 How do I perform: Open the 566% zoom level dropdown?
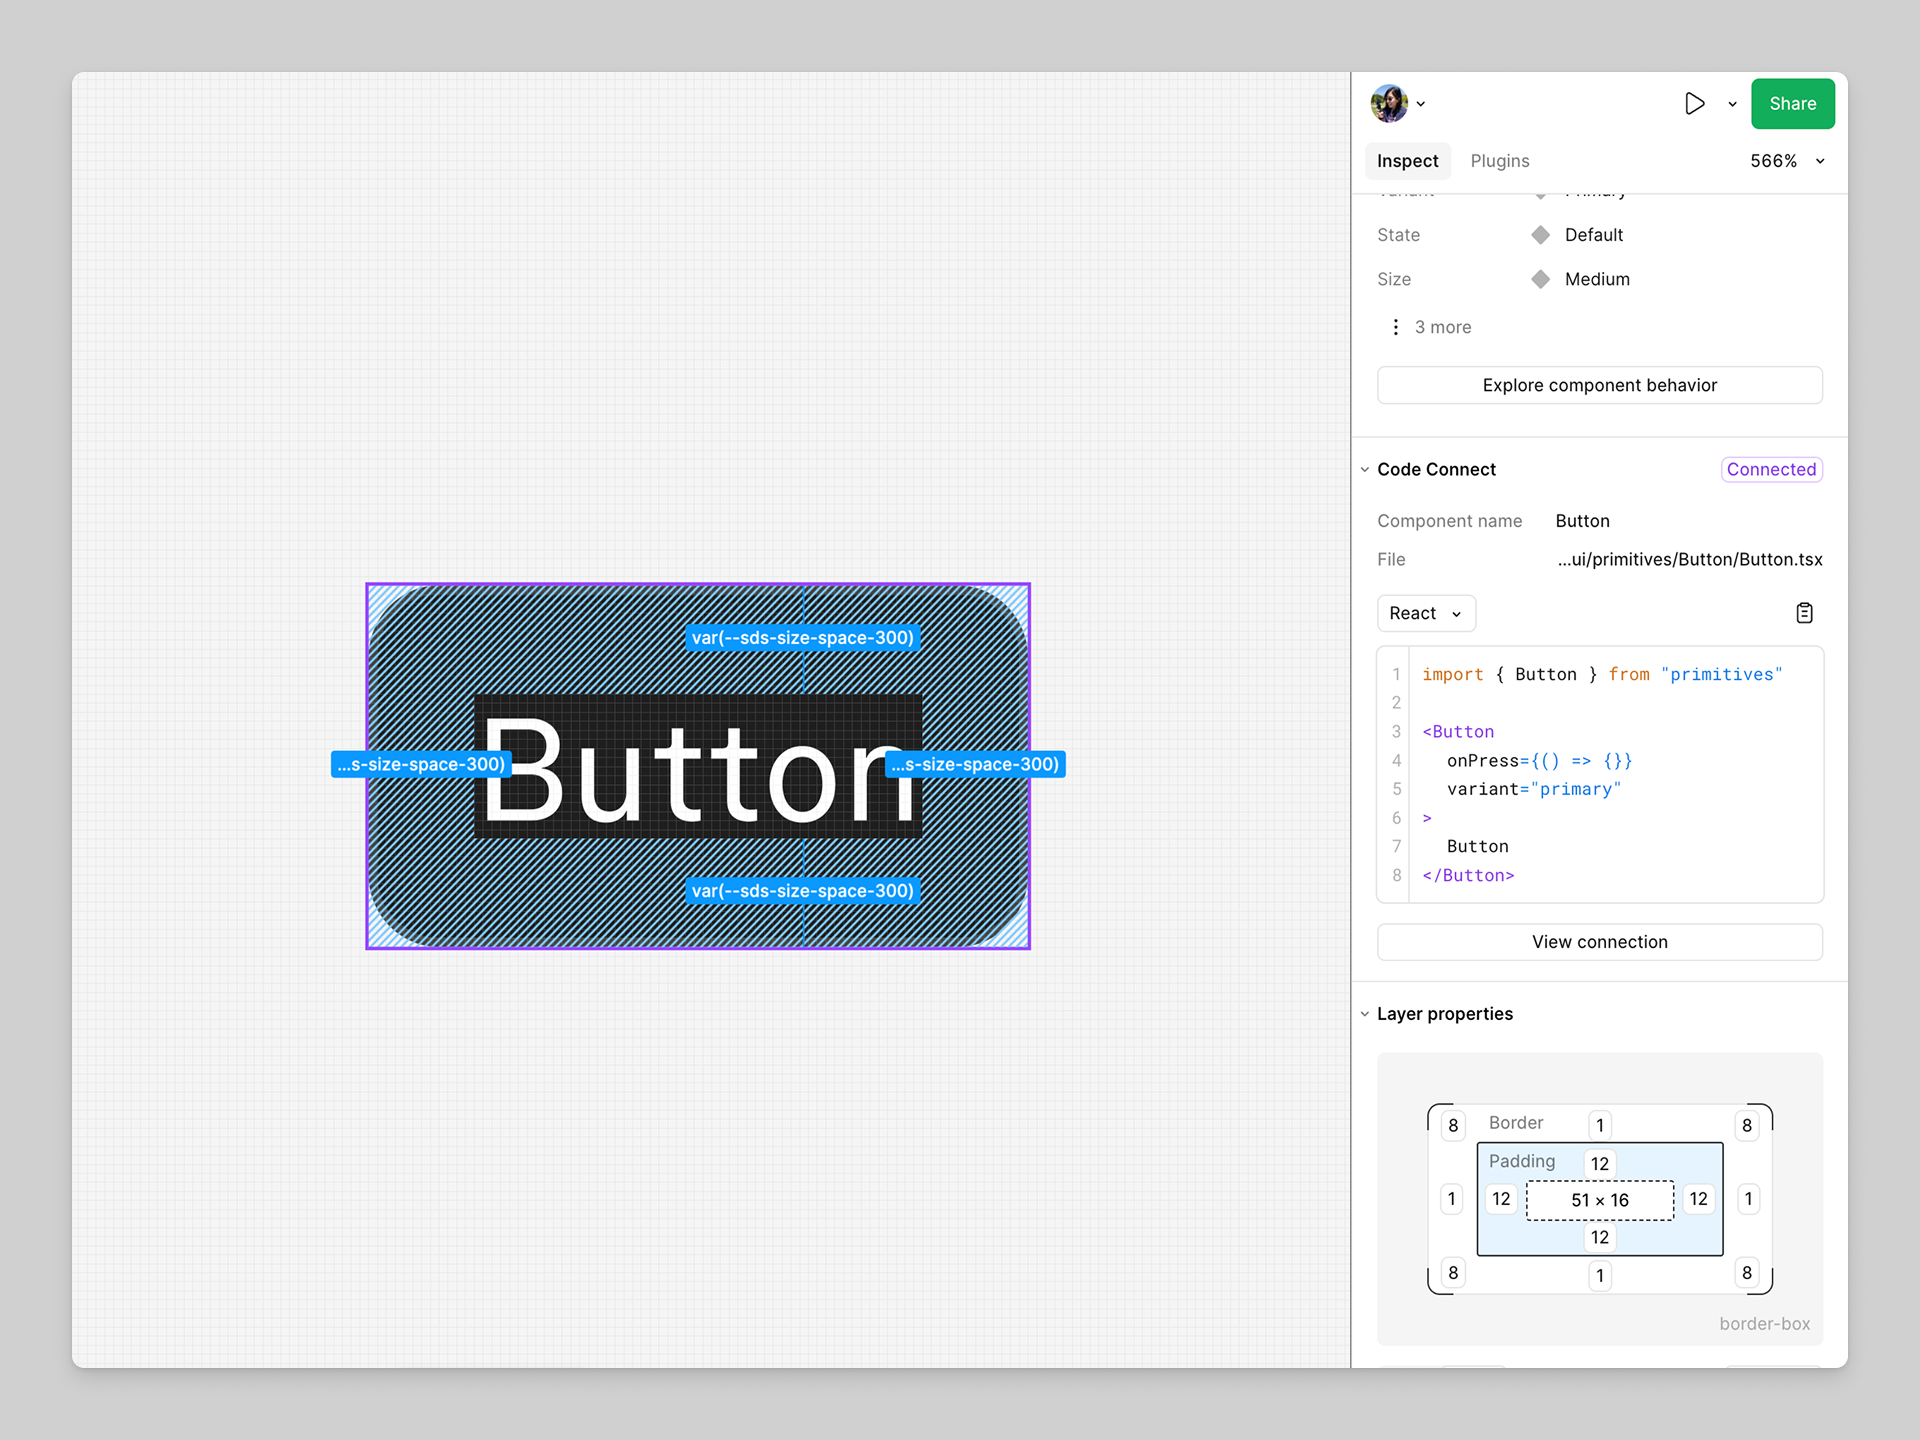1787,161
